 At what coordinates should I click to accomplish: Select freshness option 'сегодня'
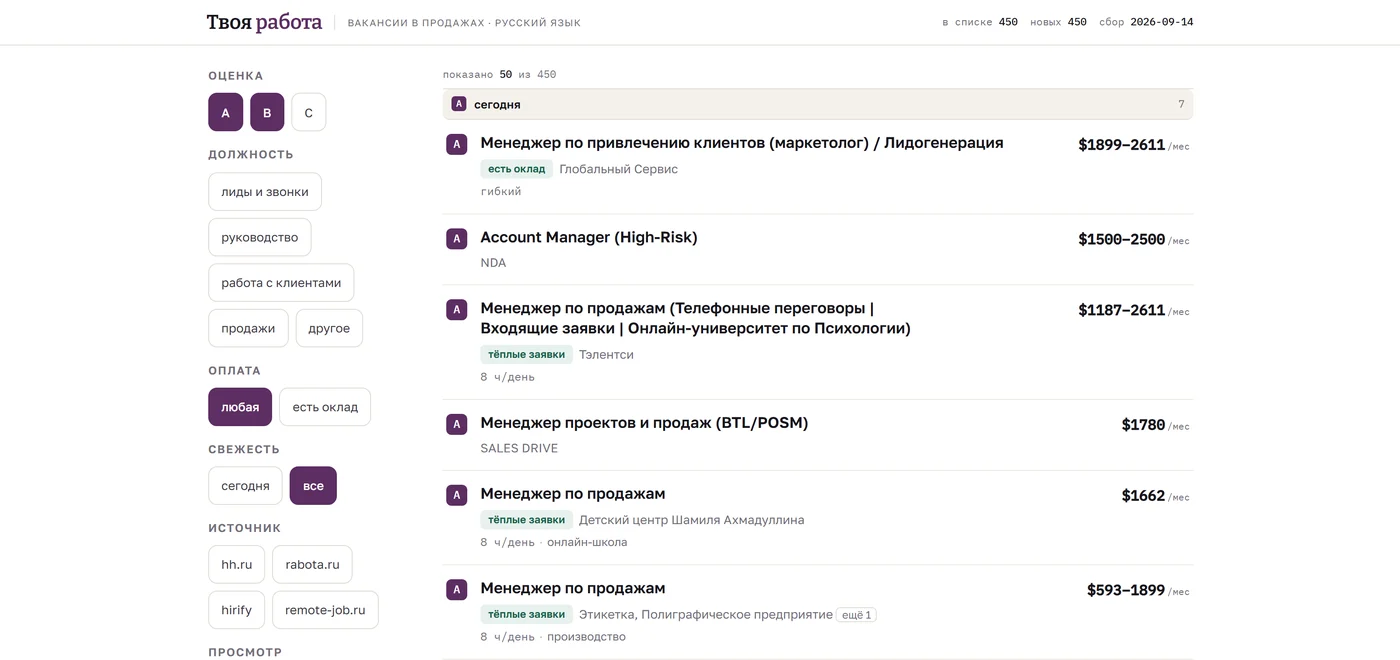pos(245,486)
